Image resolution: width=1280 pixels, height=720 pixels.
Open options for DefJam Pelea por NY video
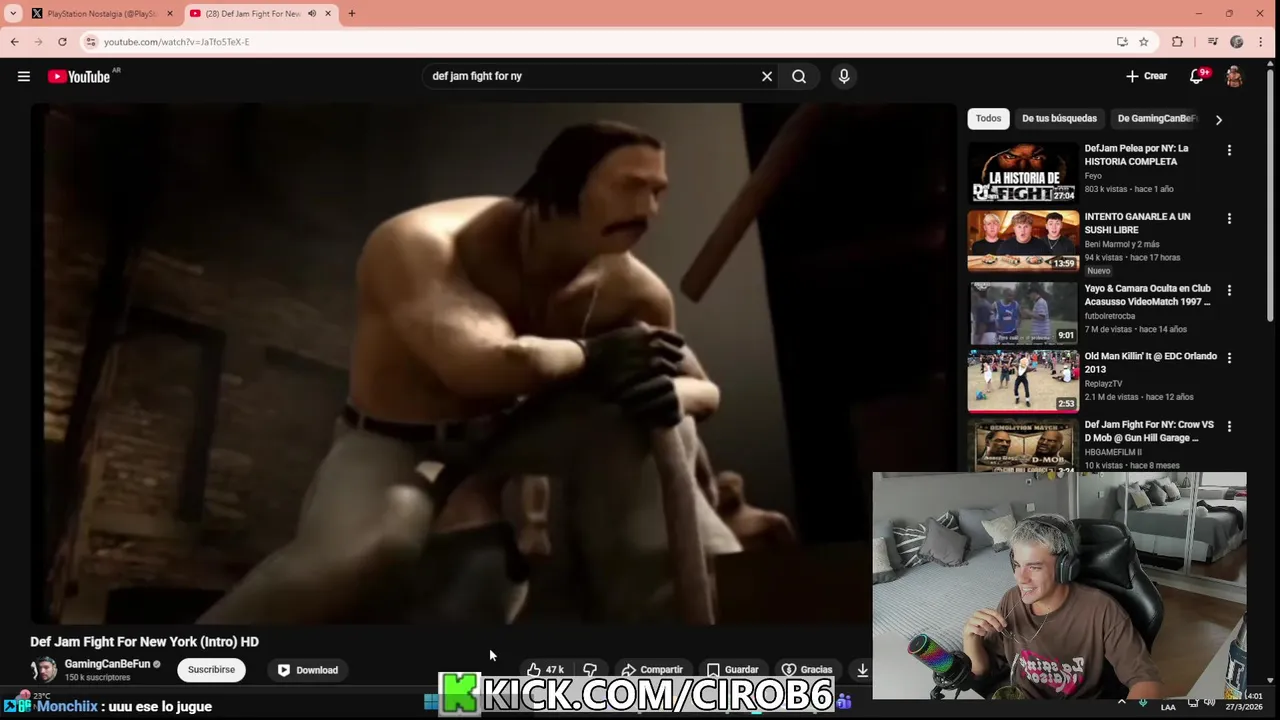1229,150
